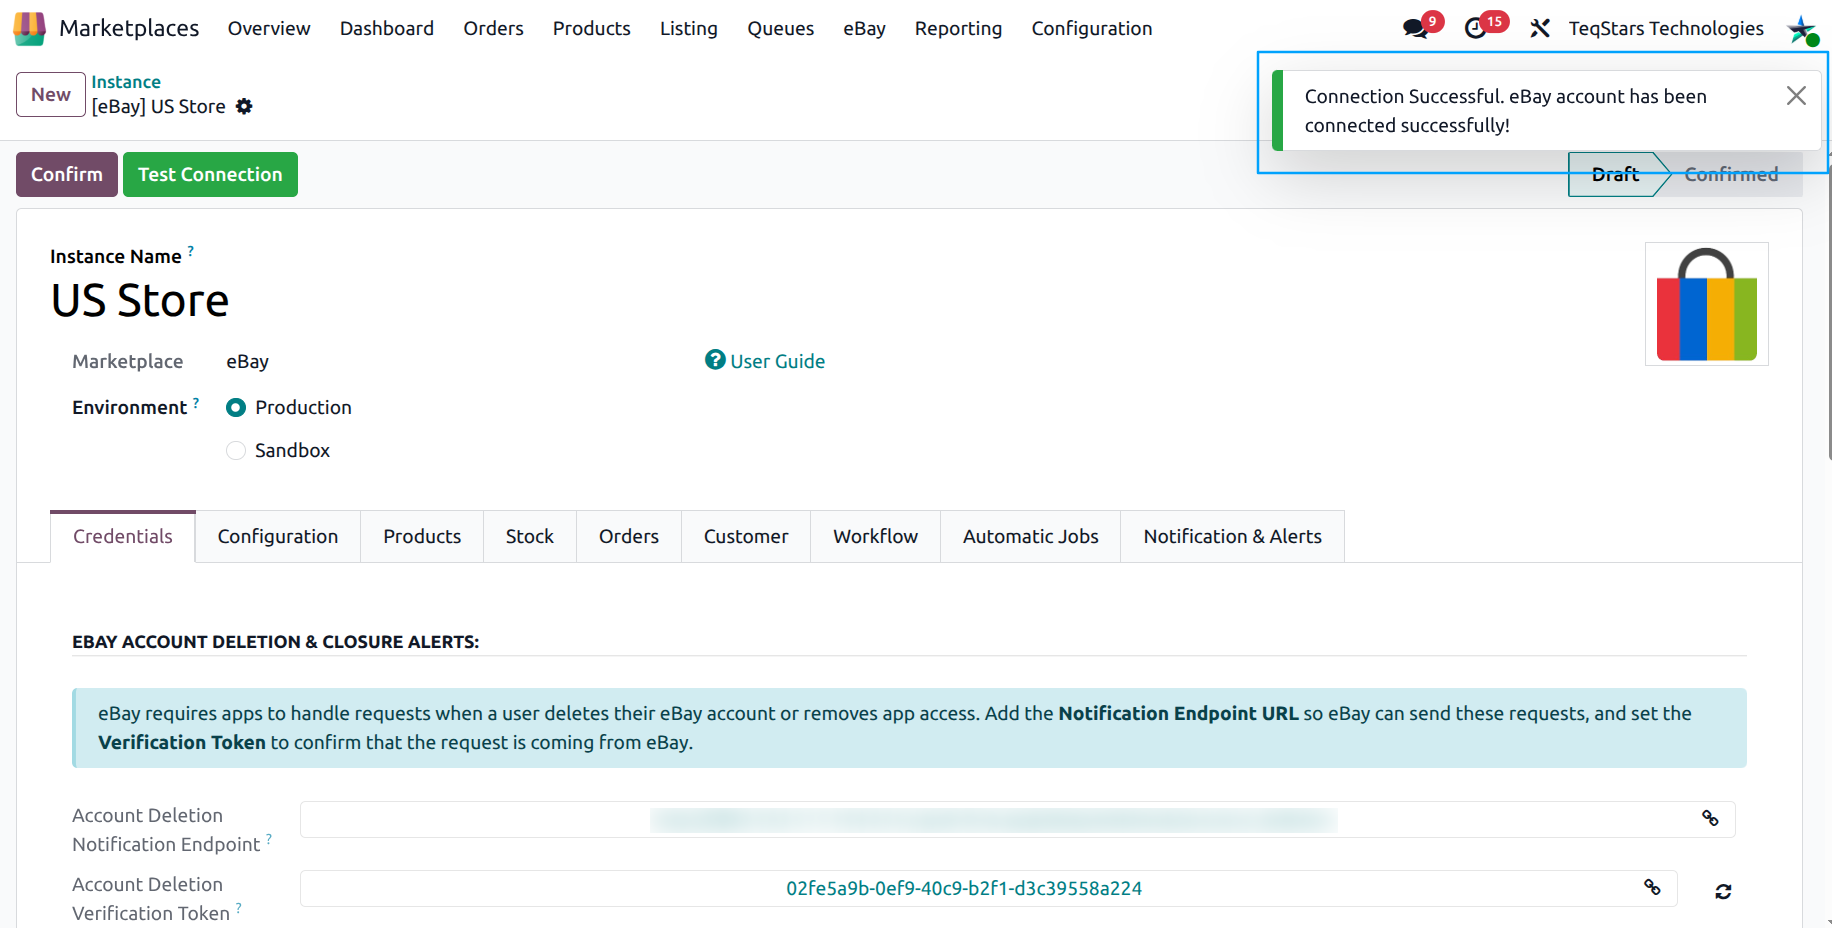Click the TeqStars Technologies company name

(1666, 28)
